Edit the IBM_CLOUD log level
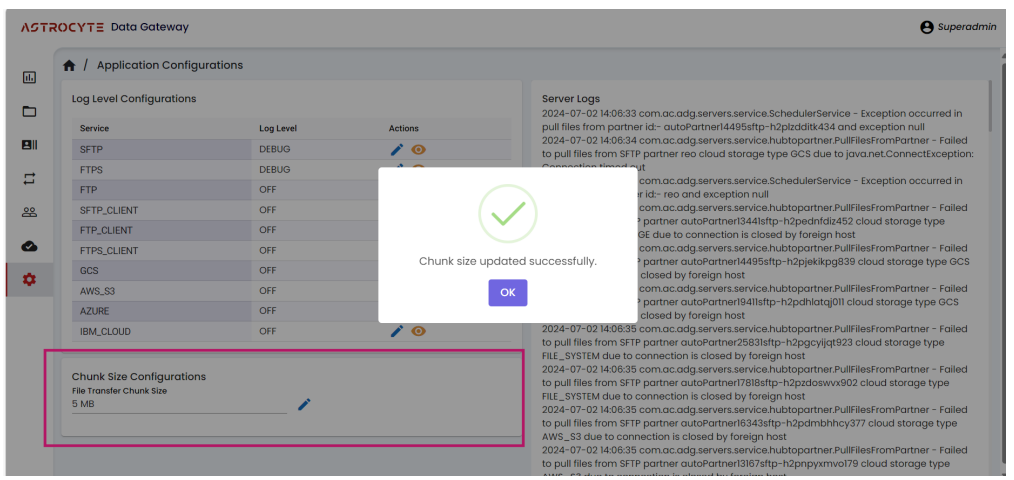The width and height of the screenshot is (1014, 480). coord(397,331)
